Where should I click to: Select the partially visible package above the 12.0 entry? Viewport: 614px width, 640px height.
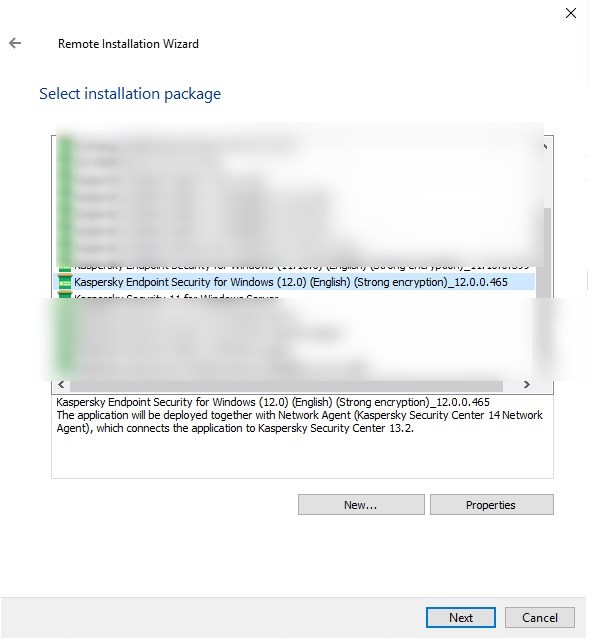(x=290, y=269)
